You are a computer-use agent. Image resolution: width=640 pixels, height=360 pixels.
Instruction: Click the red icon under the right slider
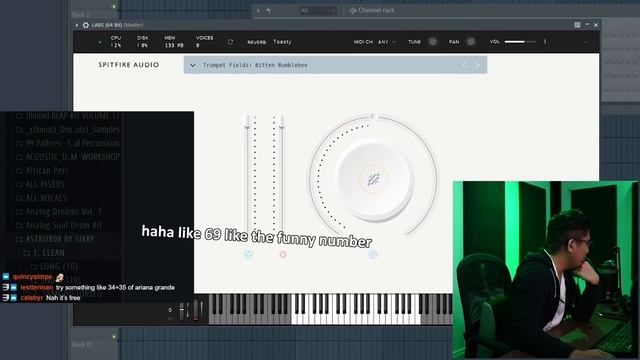click(282, 255)
